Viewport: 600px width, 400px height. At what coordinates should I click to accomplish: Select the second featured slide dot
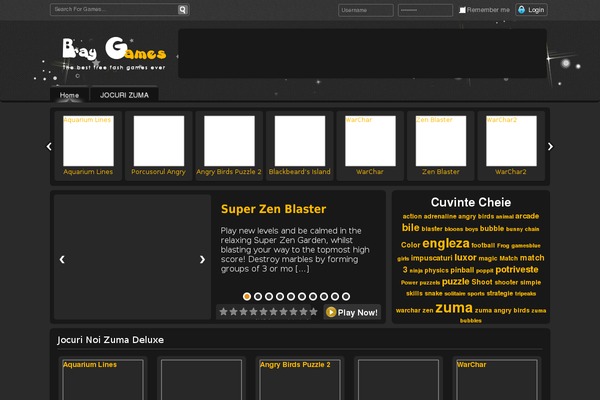tap(258, 296)
